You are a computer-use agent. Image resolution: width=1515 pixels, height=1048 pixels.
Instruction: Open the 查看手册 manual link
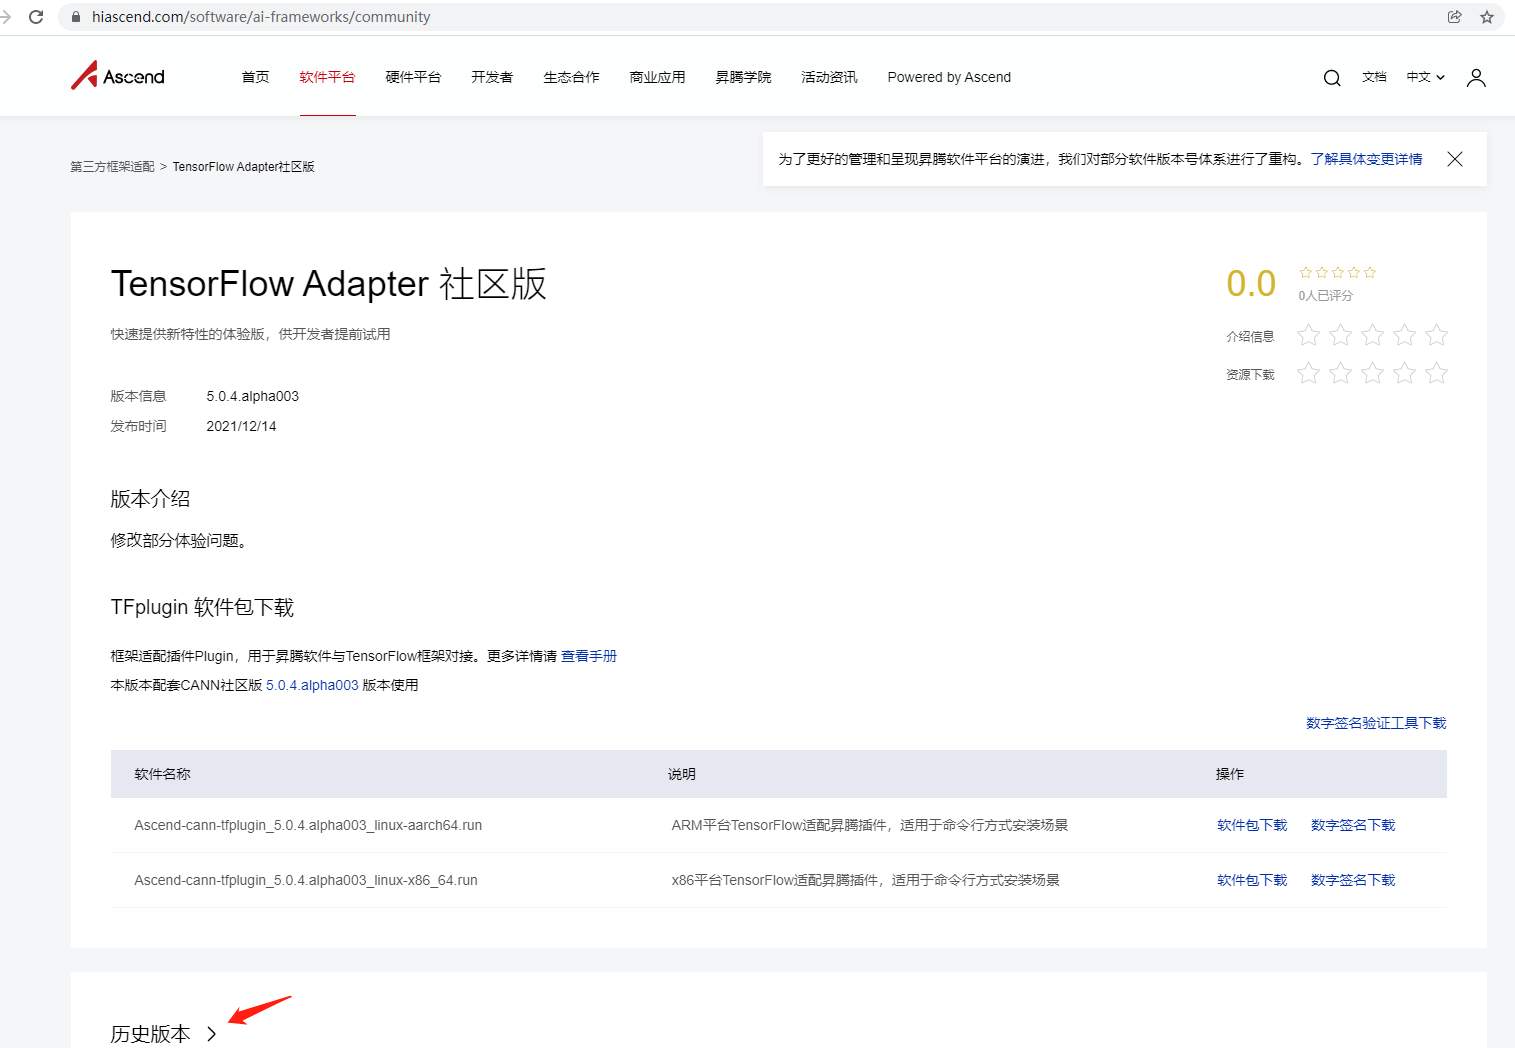[589, 656]
